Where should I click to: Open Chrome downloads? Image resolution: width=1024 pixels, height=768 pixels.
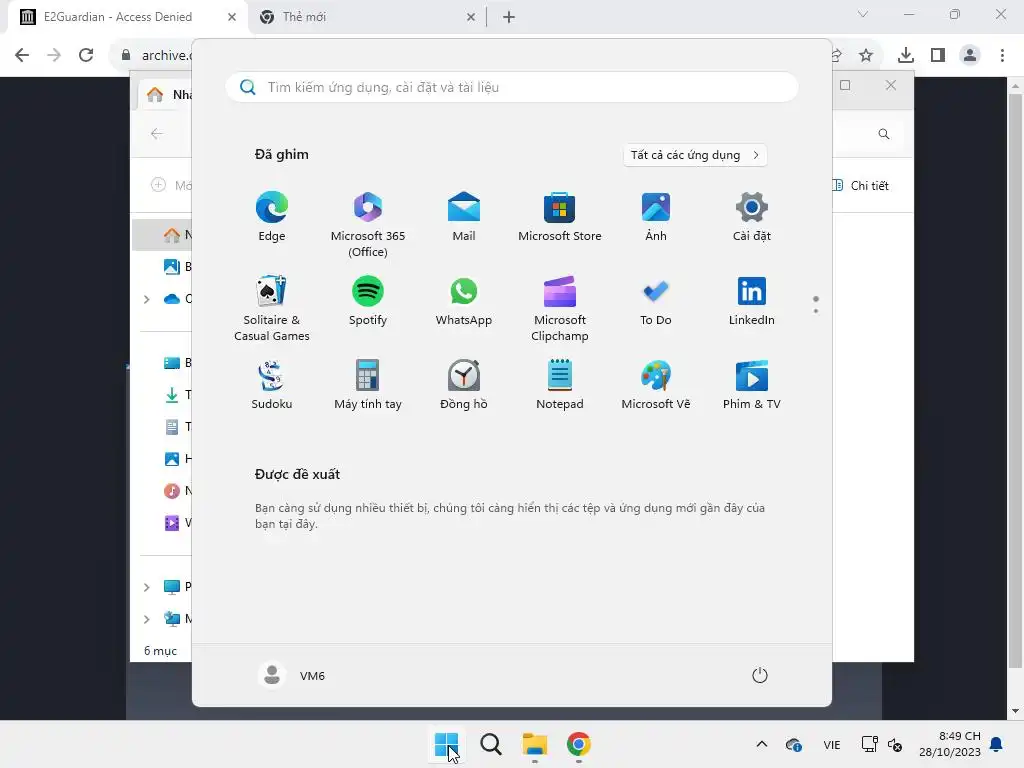tap(906, 55)
